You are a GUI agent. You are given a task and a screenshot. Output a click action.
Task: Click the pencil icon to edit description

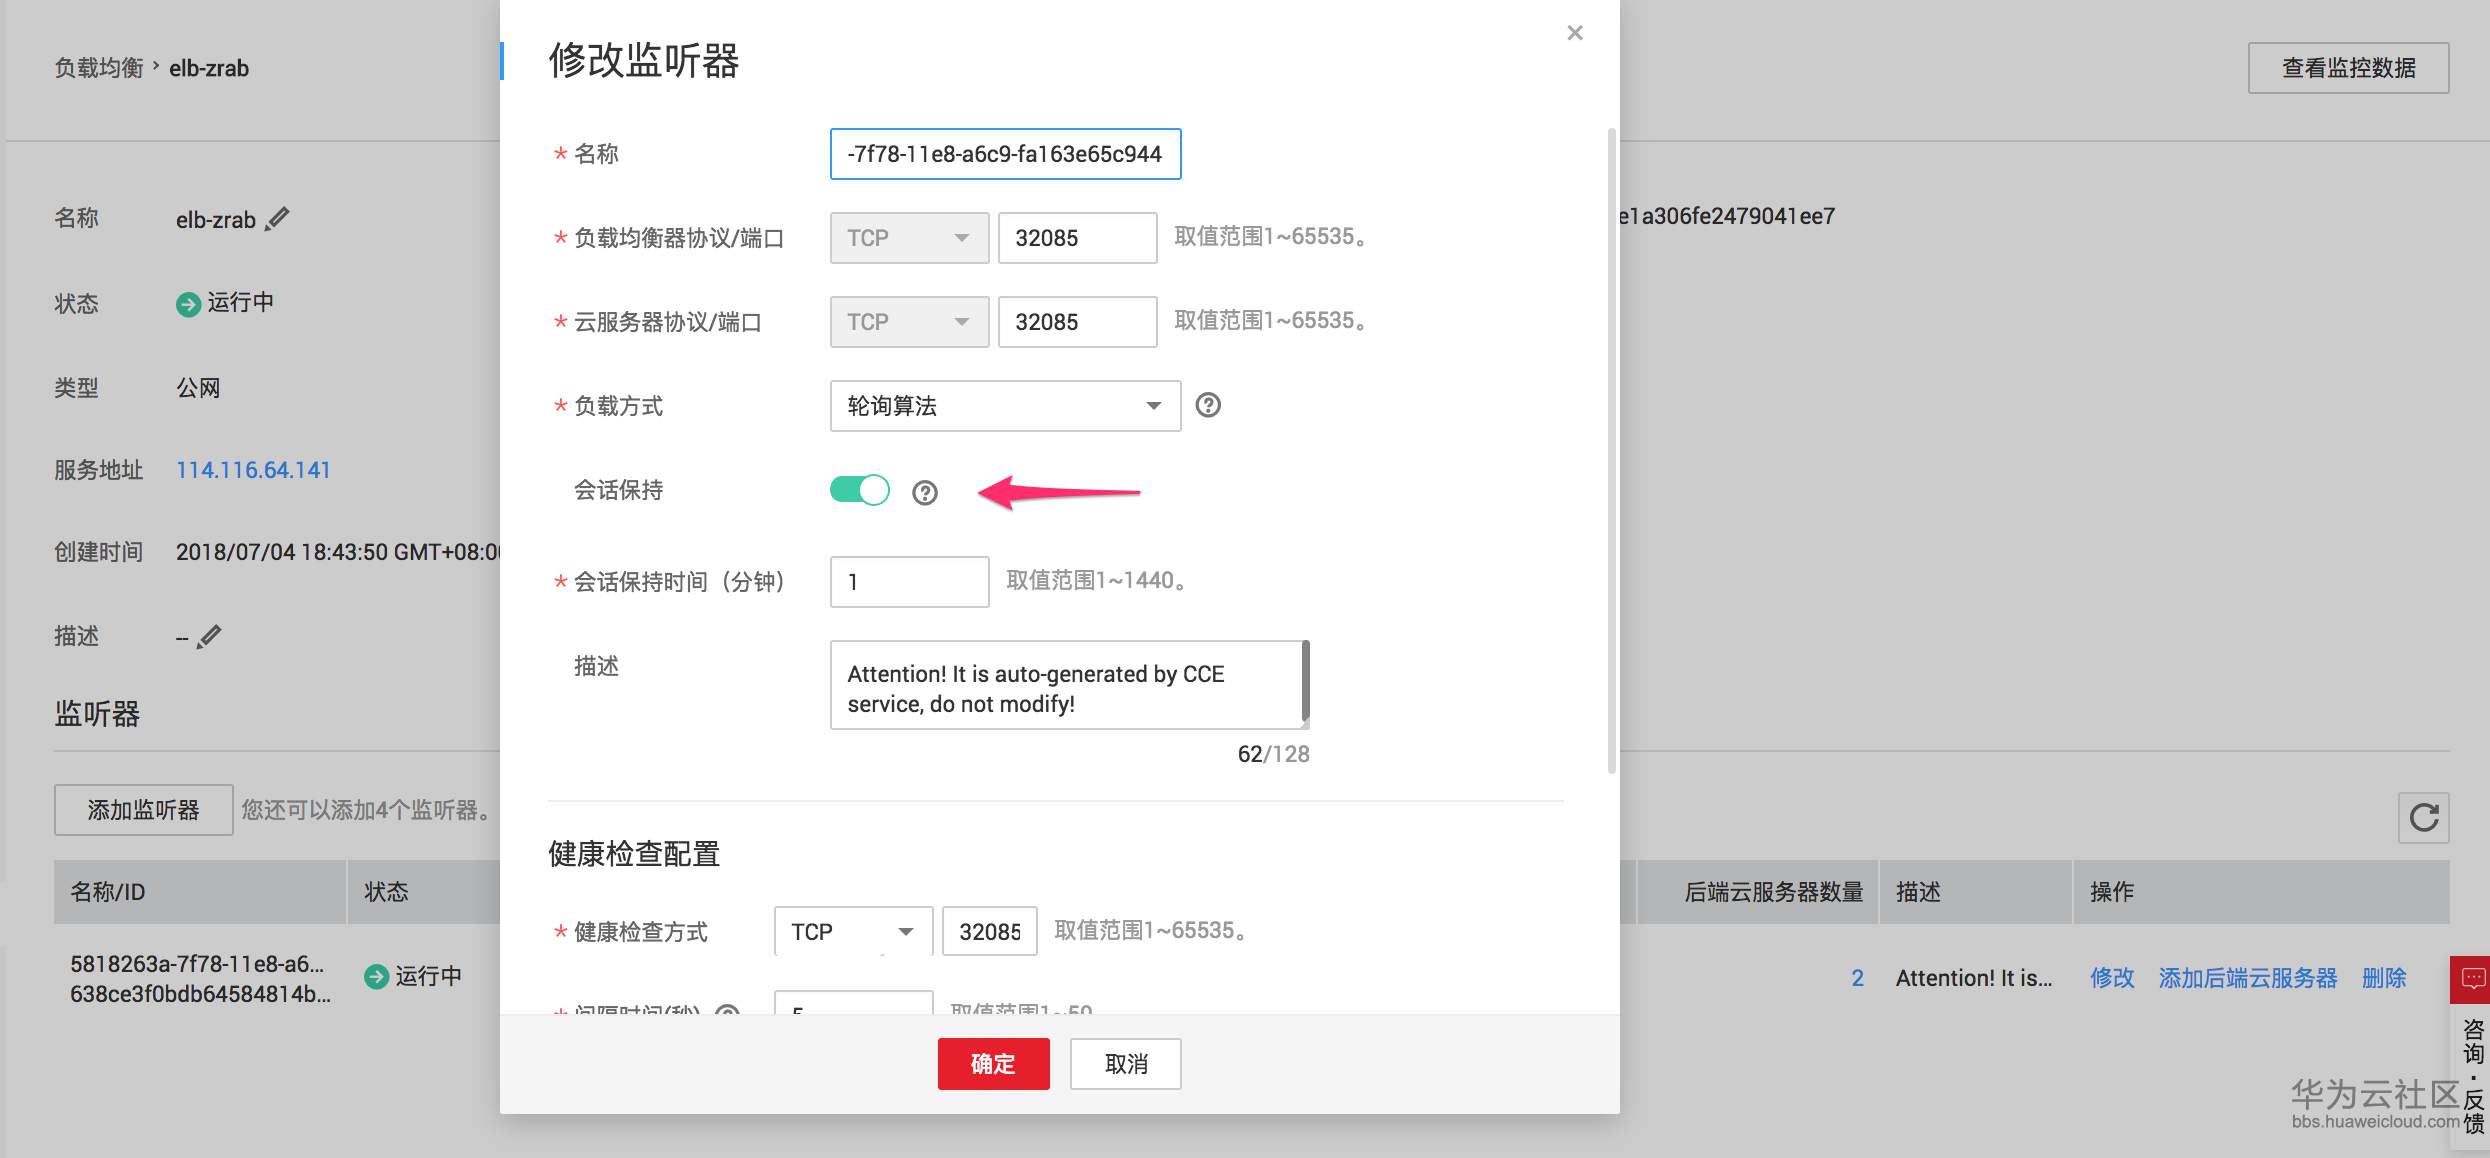click(209, 636)
